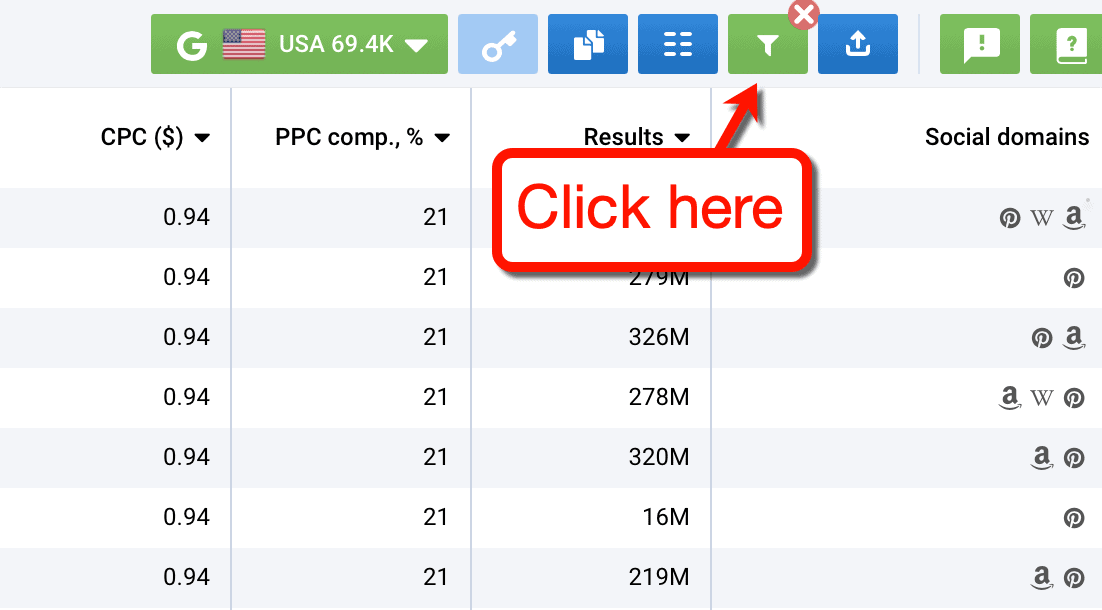This screenshot has height=610, width=1102.
Task: Click the copy keywords icon
Action: 587,44
